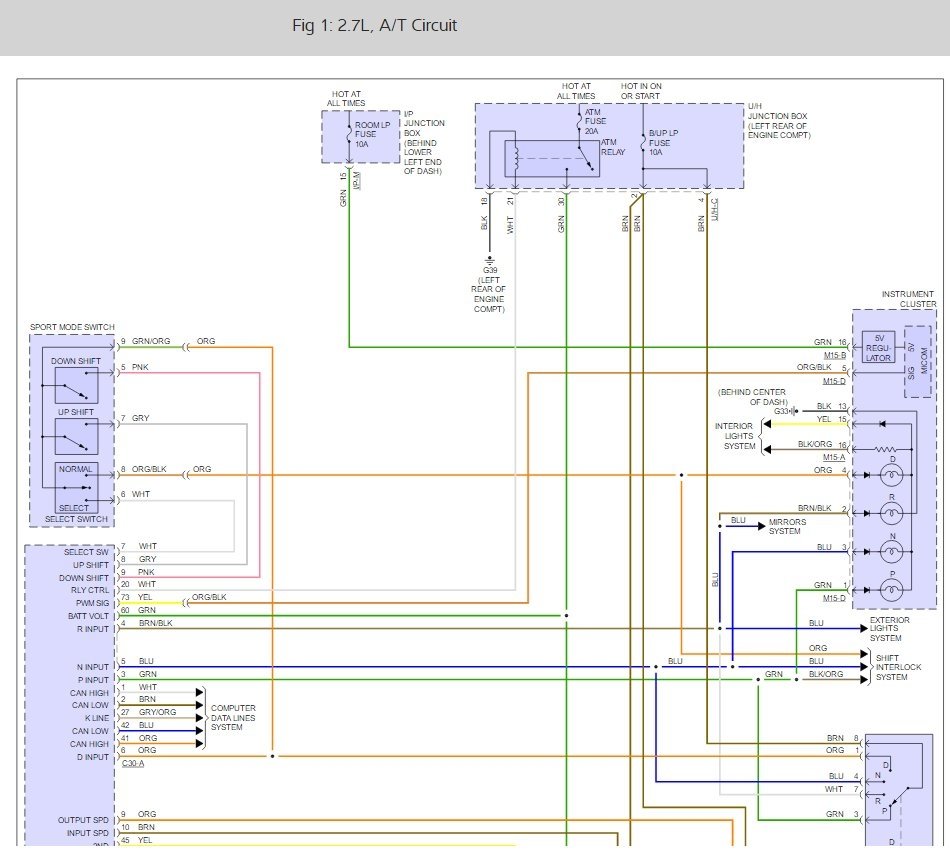Screen dimensions: 950x860
Task: Click the G39 ground symbol
Action: pos(490,261)
